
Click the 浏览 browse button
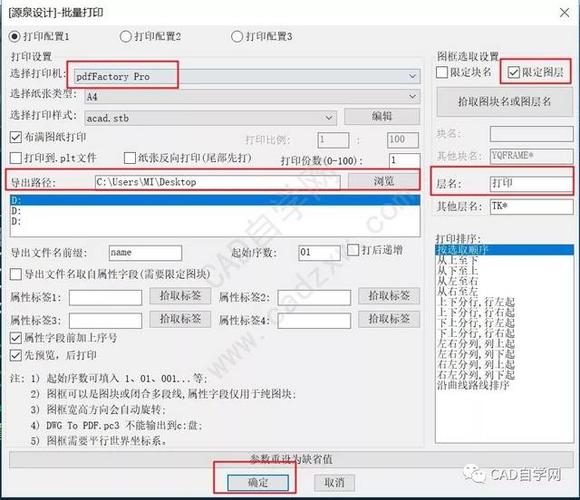click(383, 181)
